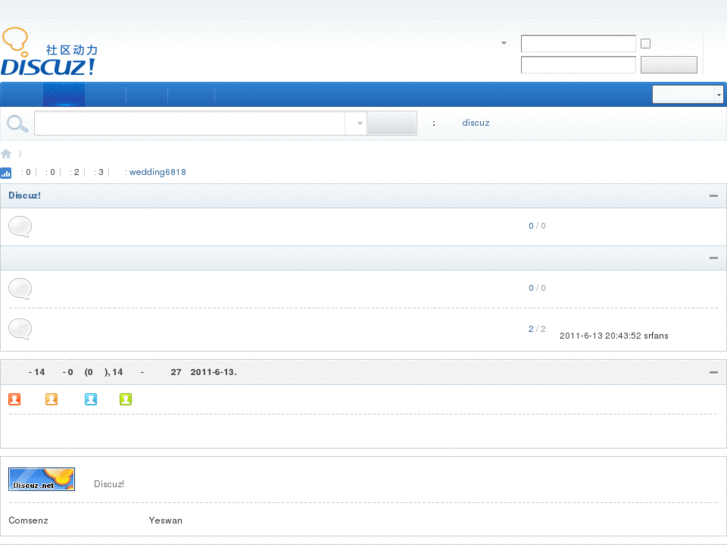
Task: Focus the password field below the username field
Action: [x=578, y=65]
